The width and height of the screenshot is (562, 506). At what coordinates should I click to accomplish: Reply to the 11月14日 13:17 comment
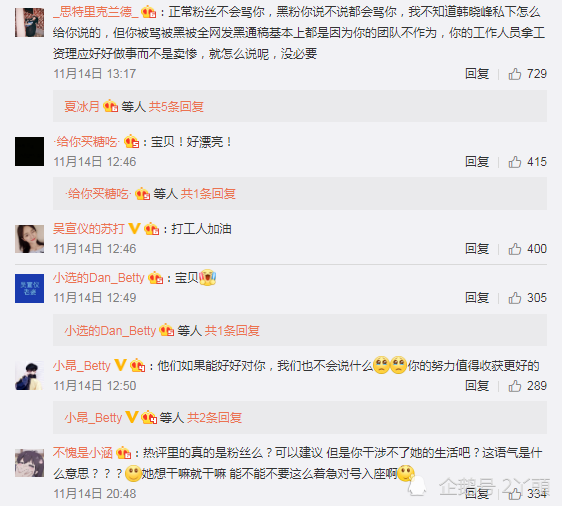click(x=477, y=74)
